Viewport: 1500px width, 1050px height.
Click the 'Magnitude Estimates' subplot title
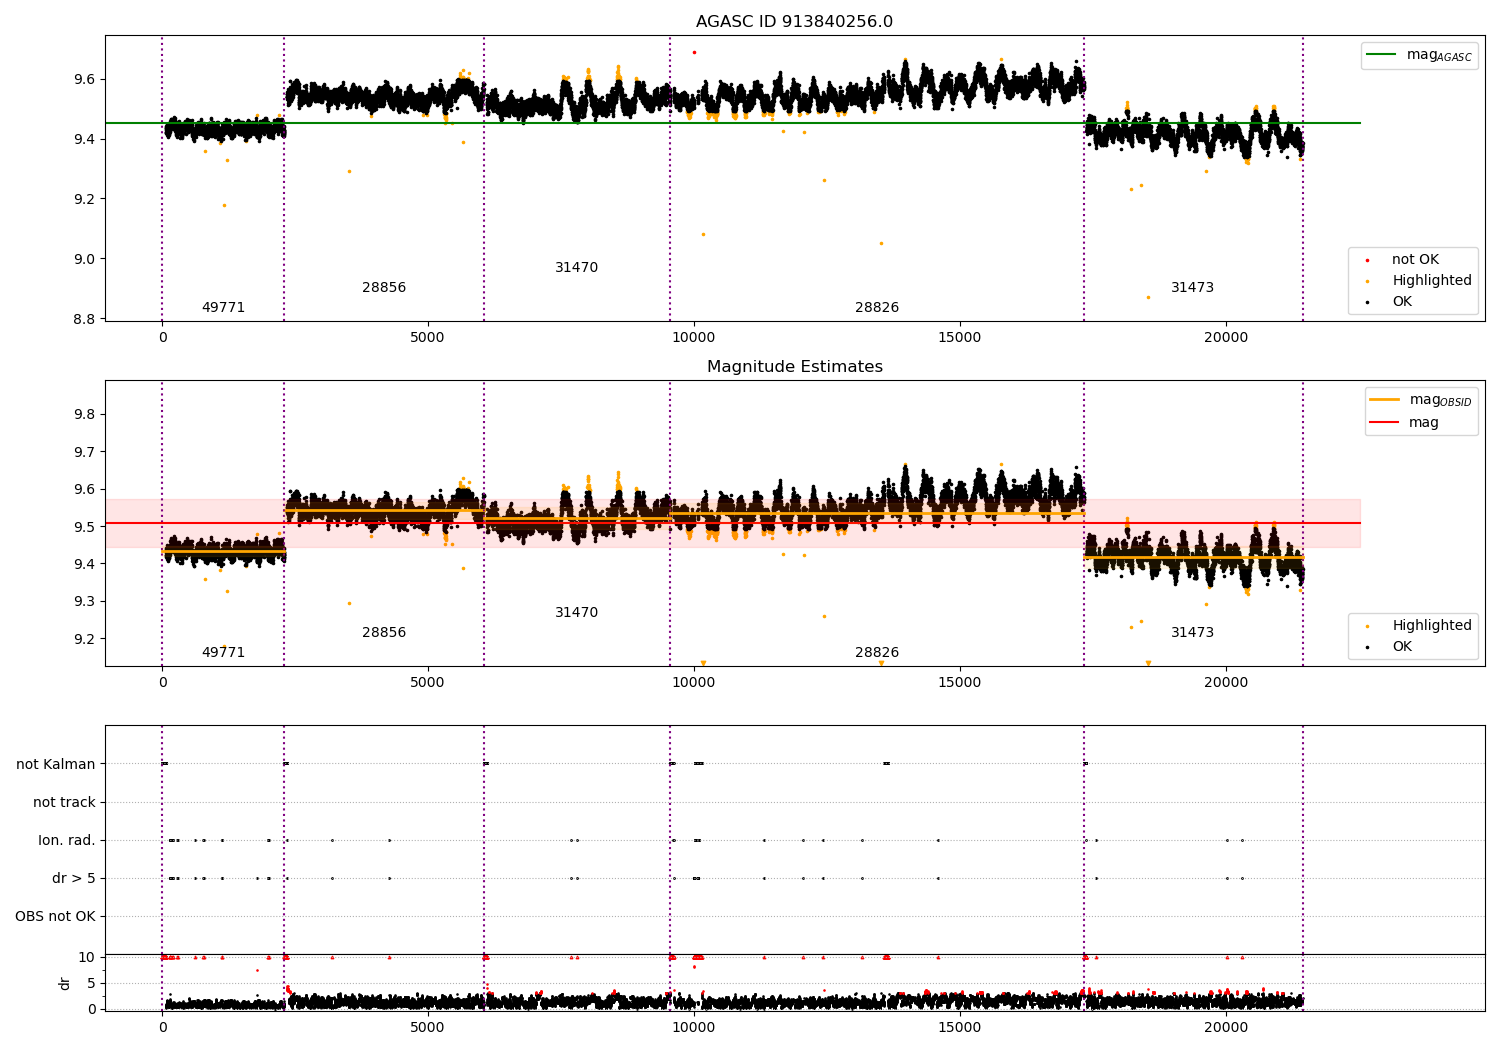click(794, 367)
